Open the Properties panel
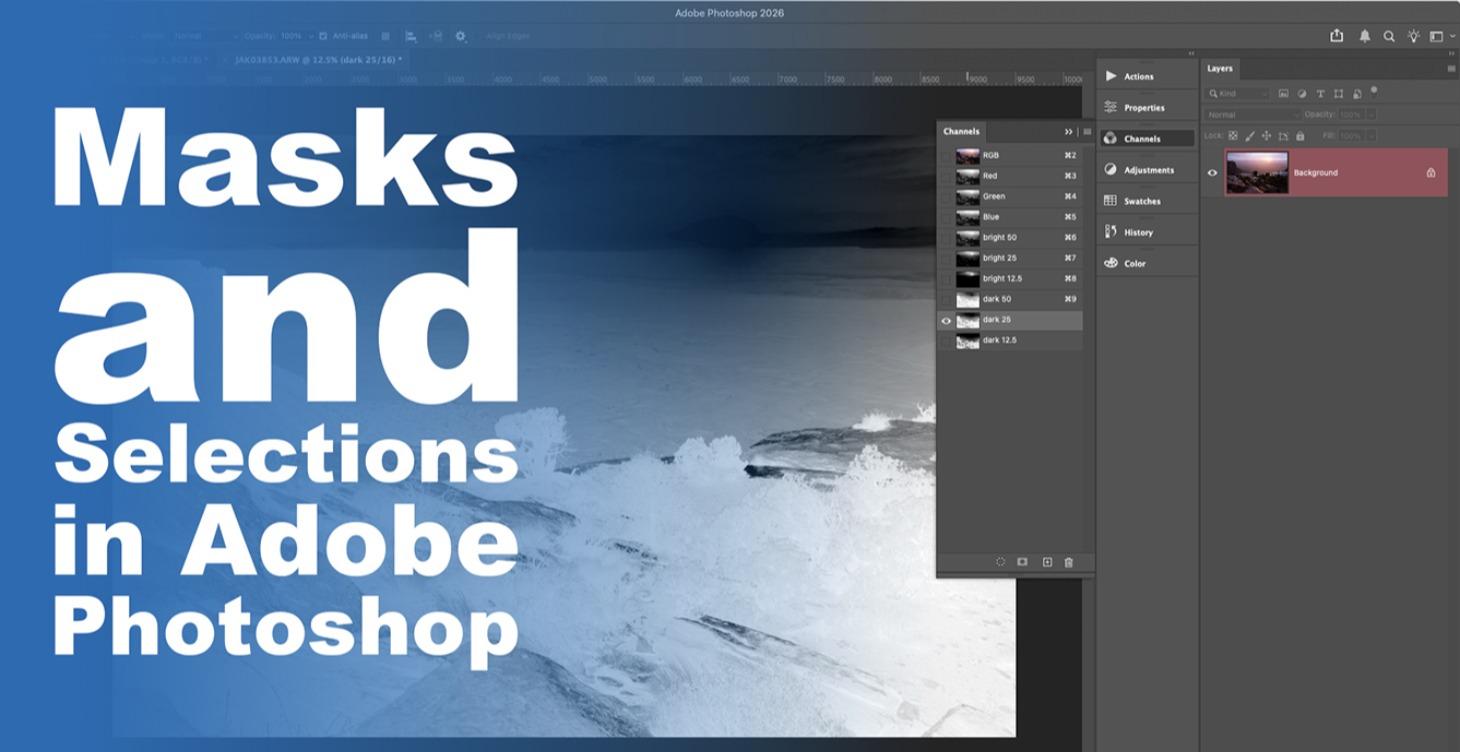1460x752 pixels. point(1148,107)
